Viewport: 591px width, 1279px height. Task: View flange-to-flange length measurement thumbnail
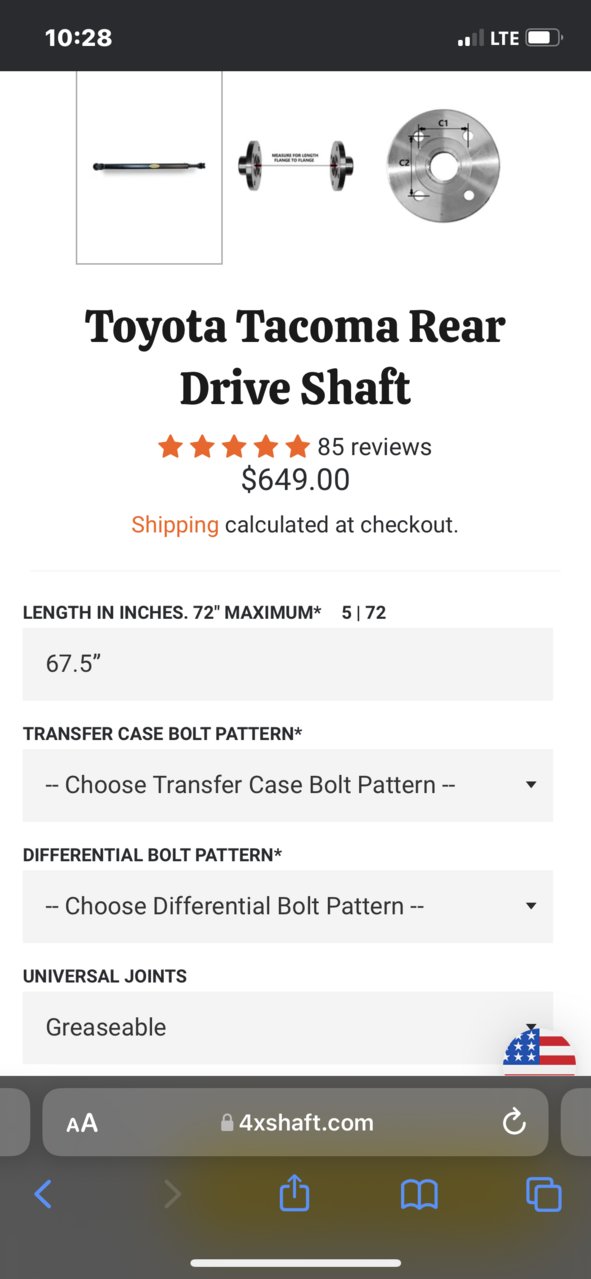coord(297,165)
